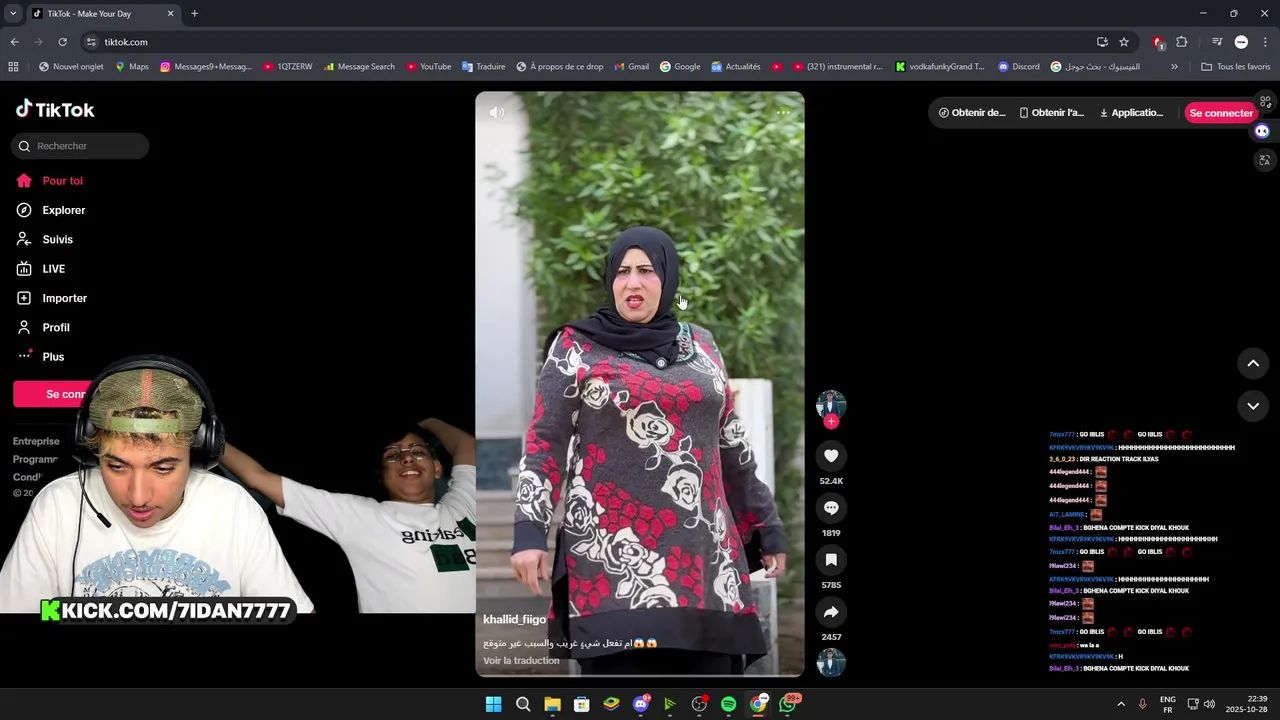This screenshot has height=720, width=1280.
Task: Open YouTube bookmark
Action: [x=428, y=67]
